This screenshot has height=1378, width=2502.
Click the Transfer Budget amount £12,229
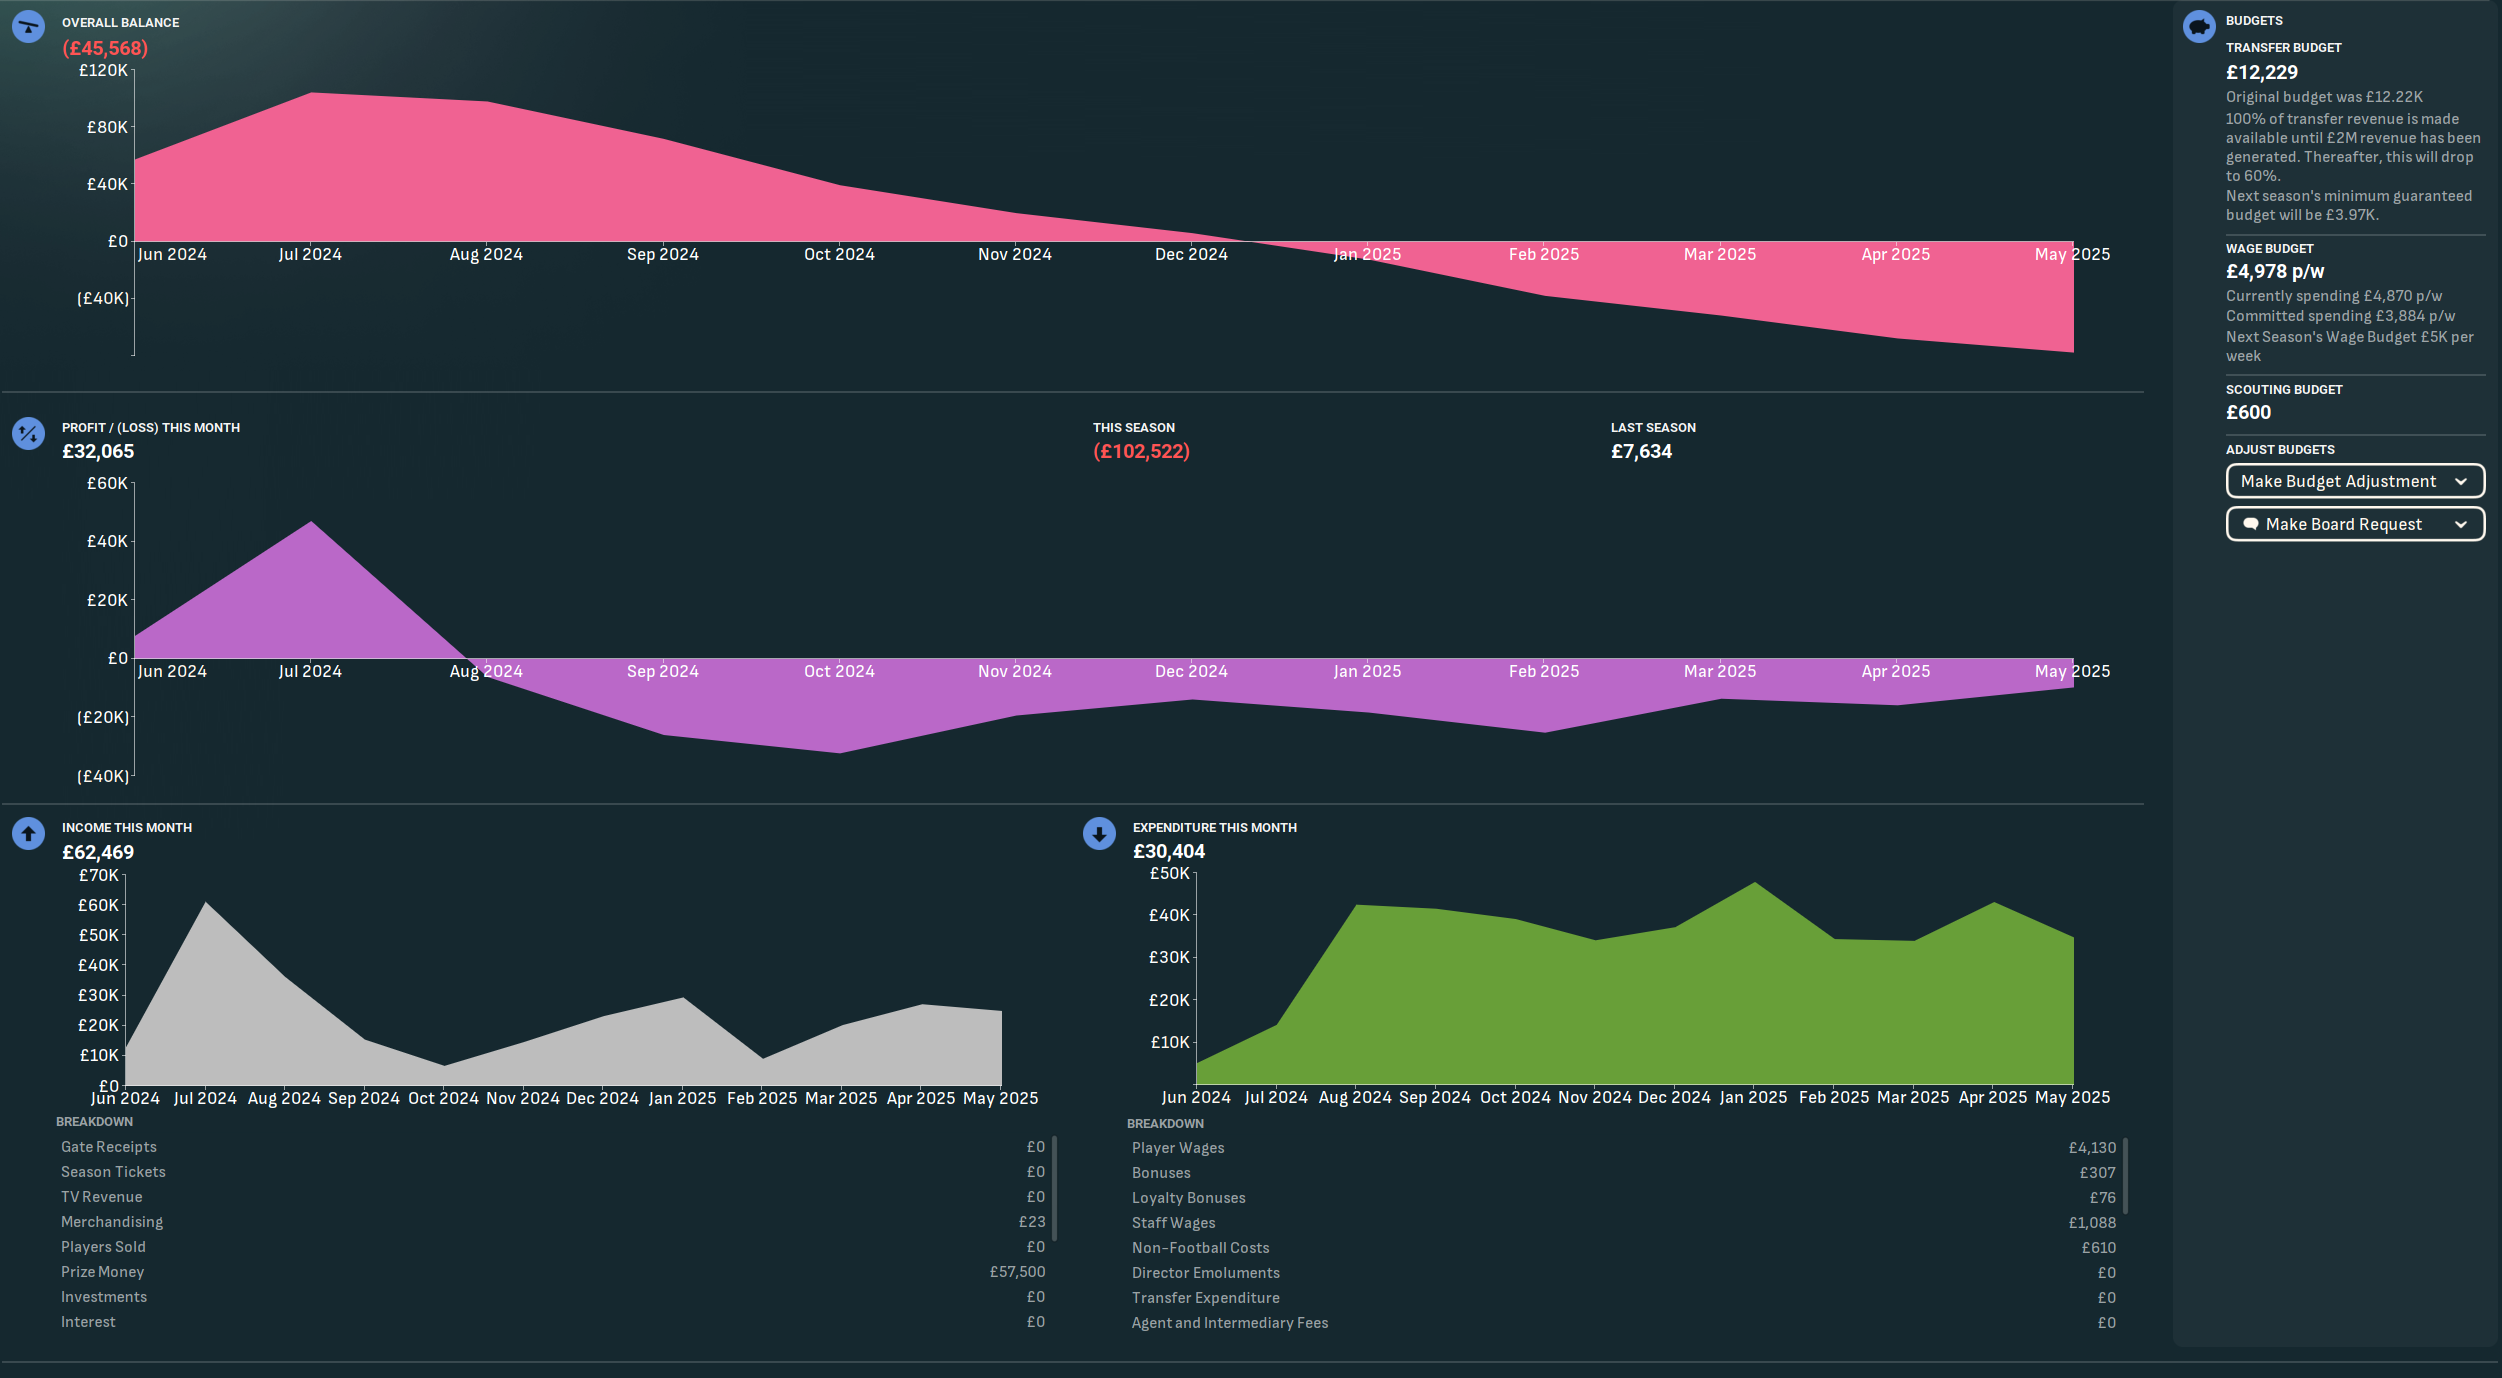click(x=2261, y=72)
